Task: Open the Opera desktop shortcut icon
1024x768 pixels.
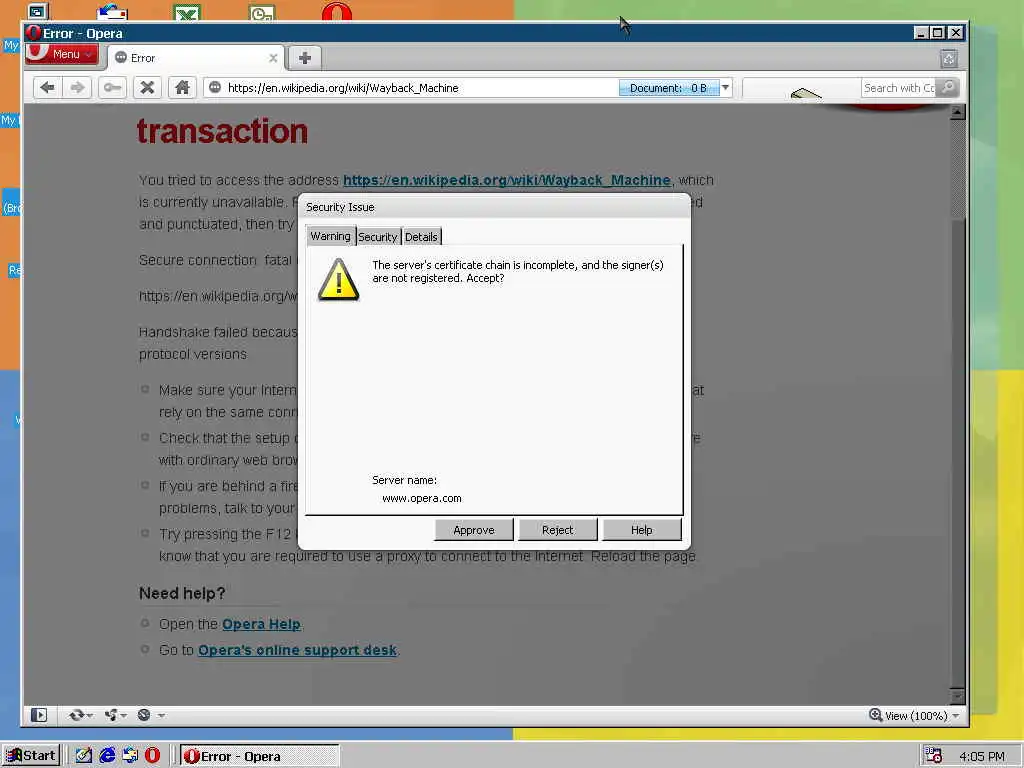Action: pos(337,11)
